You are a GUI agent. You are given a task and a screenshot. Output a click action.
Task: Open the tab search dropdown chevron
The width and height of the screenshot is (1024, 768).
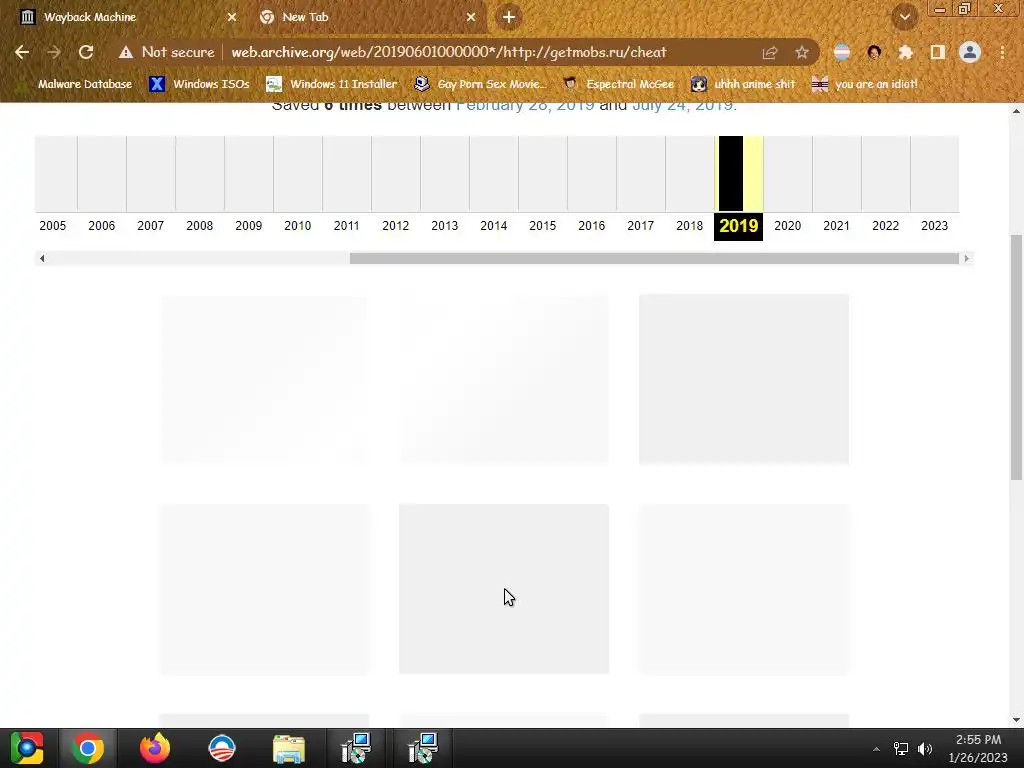[904, 17]
